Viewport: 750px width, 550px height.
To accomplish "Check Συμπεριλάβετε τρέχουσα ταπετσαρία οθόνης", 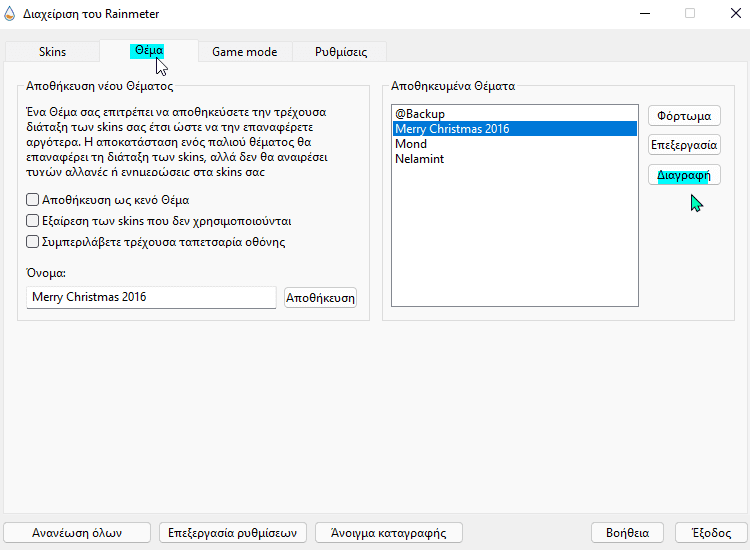I will pos(32,242).
